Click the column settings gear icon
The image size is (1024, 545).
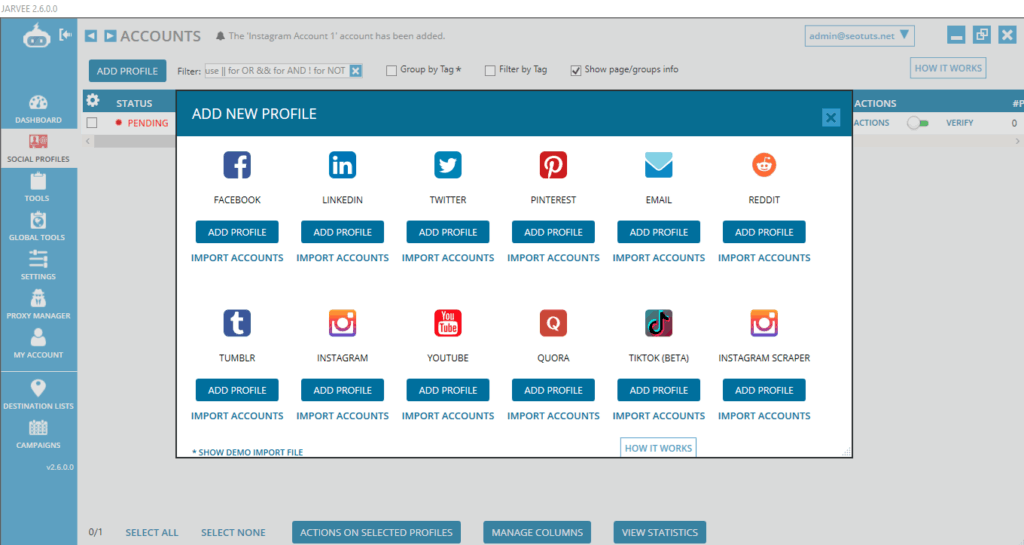pyautogui.click(x=93, y=101)
